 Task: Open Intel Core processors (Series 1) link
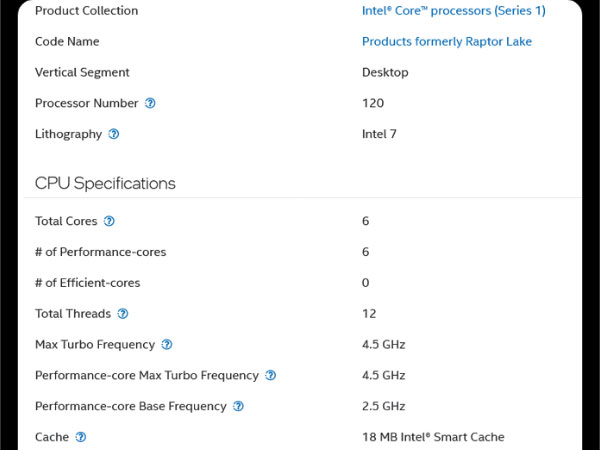453,11
